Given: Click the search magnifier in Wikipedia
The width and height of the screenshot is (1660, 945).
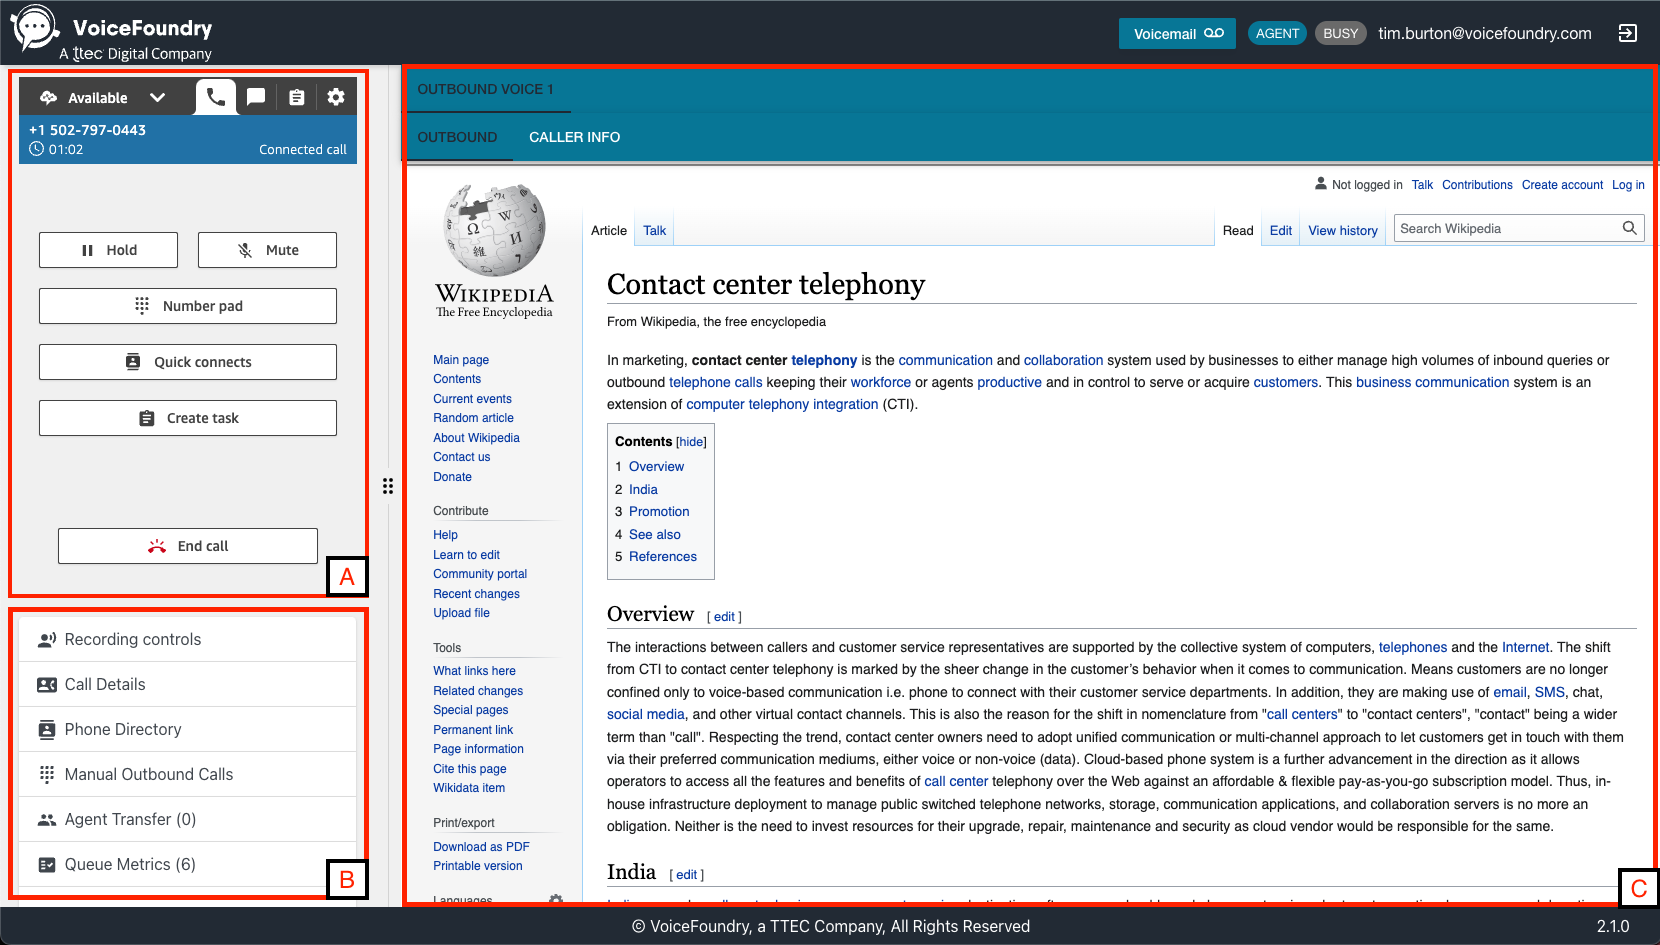Looking at the screenshot, I should 1629,229.
